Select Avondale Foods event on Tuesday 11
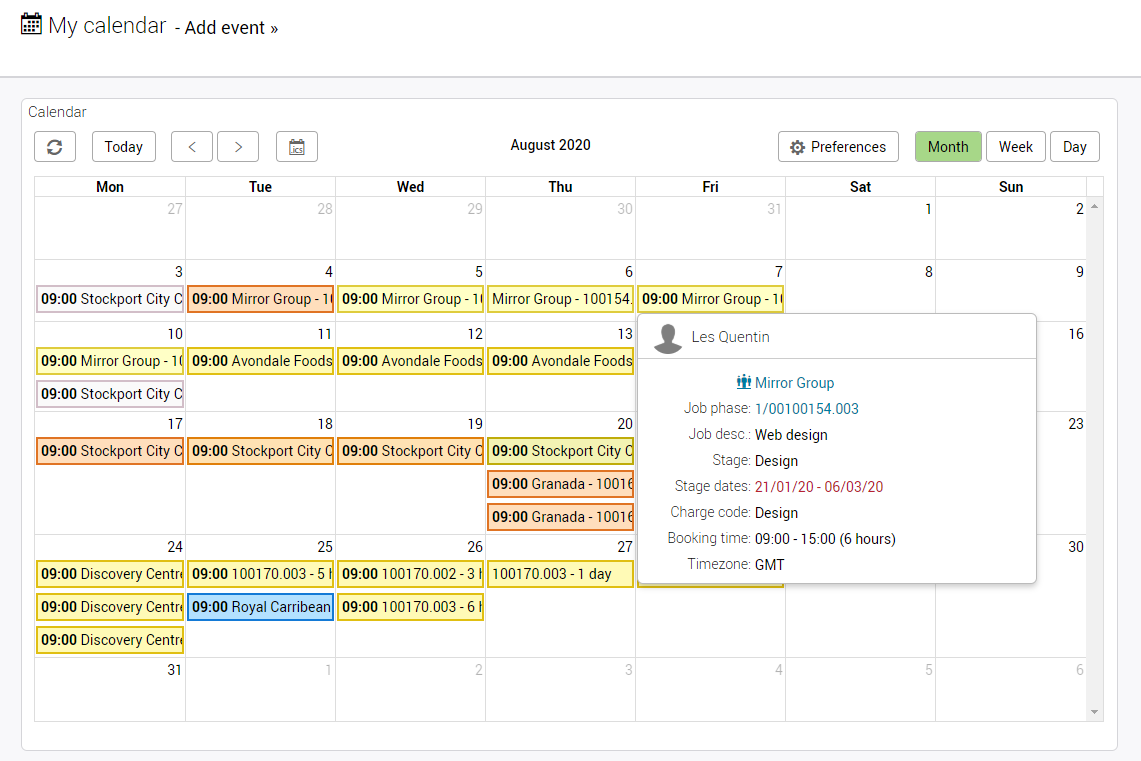1141x761 pixels. coord(260,361)
